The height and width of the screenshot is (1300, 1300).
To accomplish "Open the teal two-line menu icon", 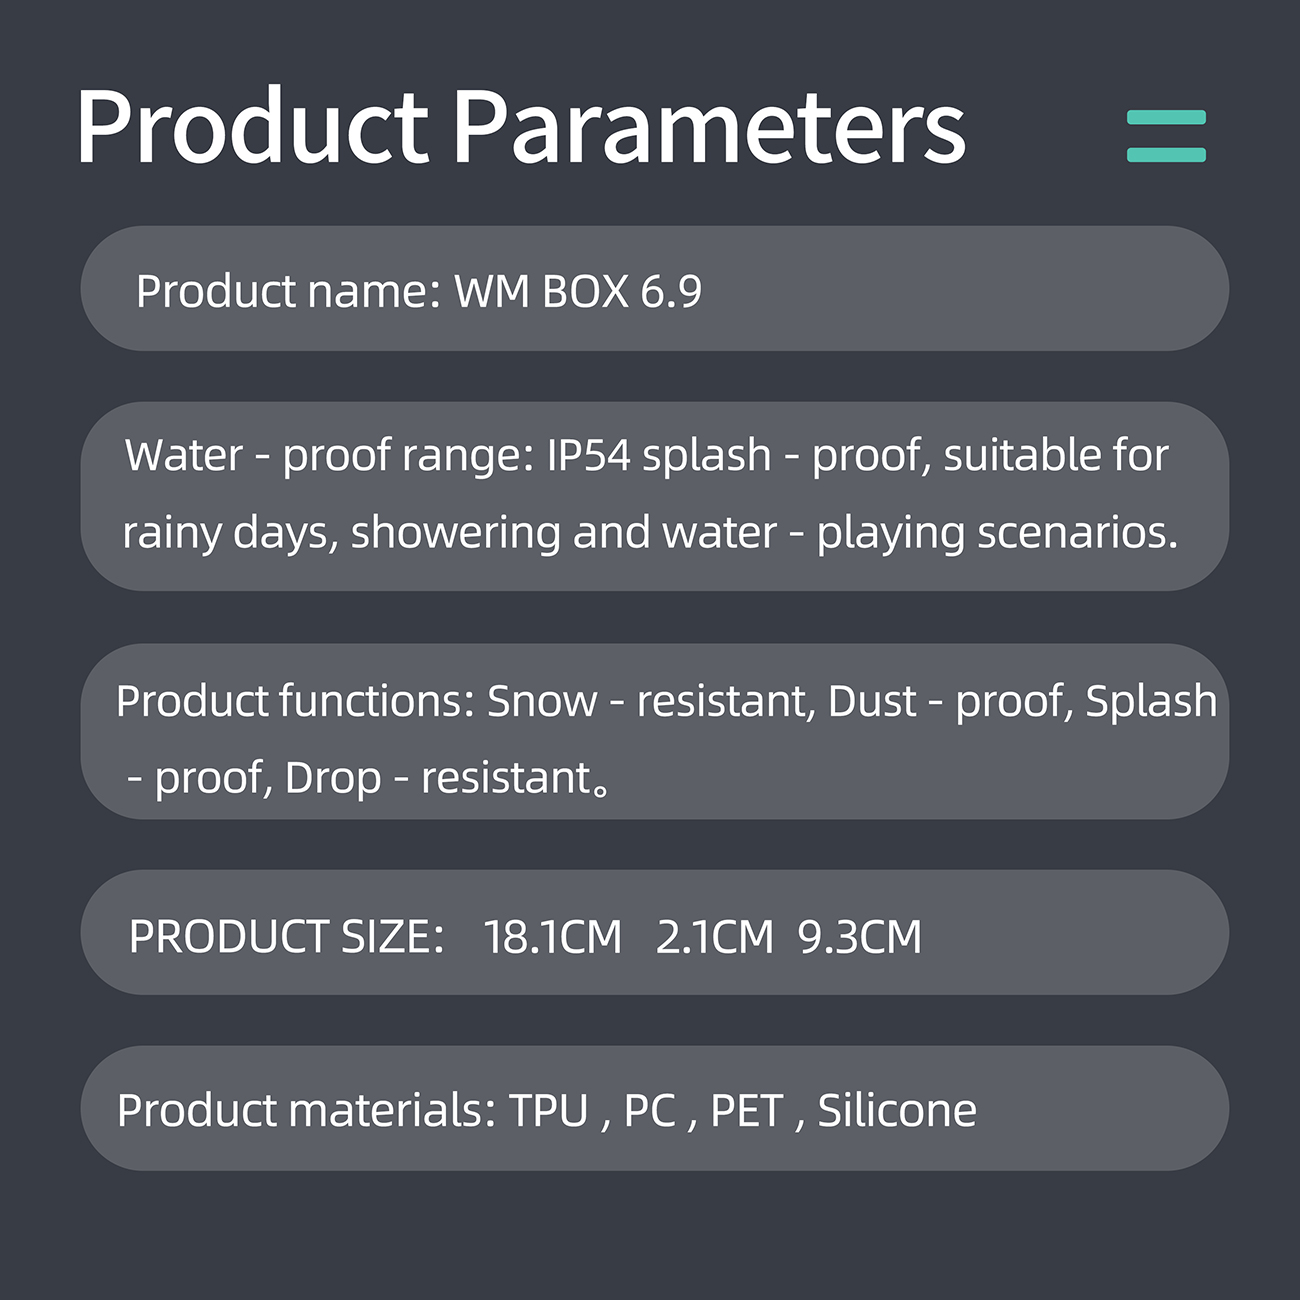I will point(1166,136).
